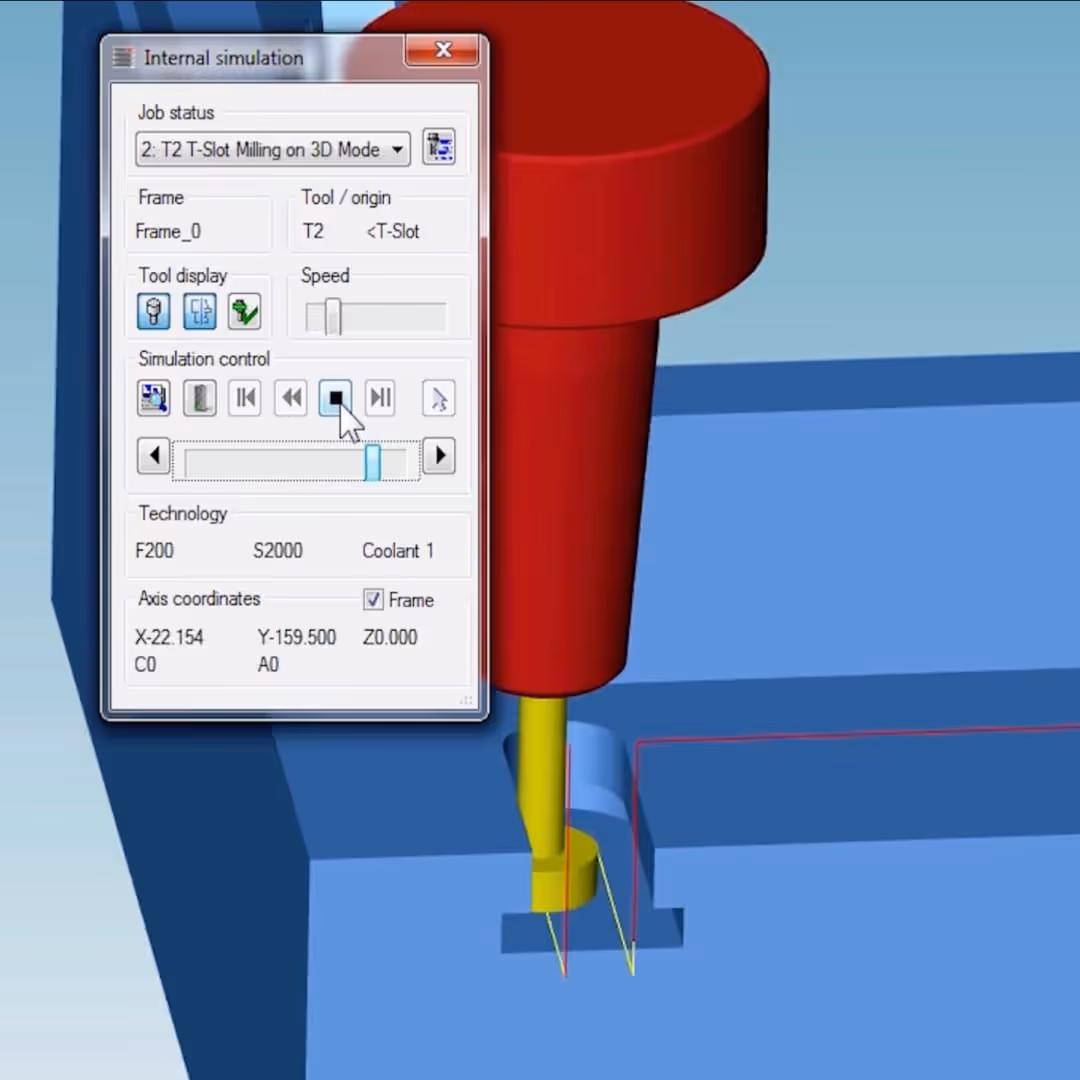Open the Job status dropdown
This screenshot has width=1080, height=1080.
(273, 149)
